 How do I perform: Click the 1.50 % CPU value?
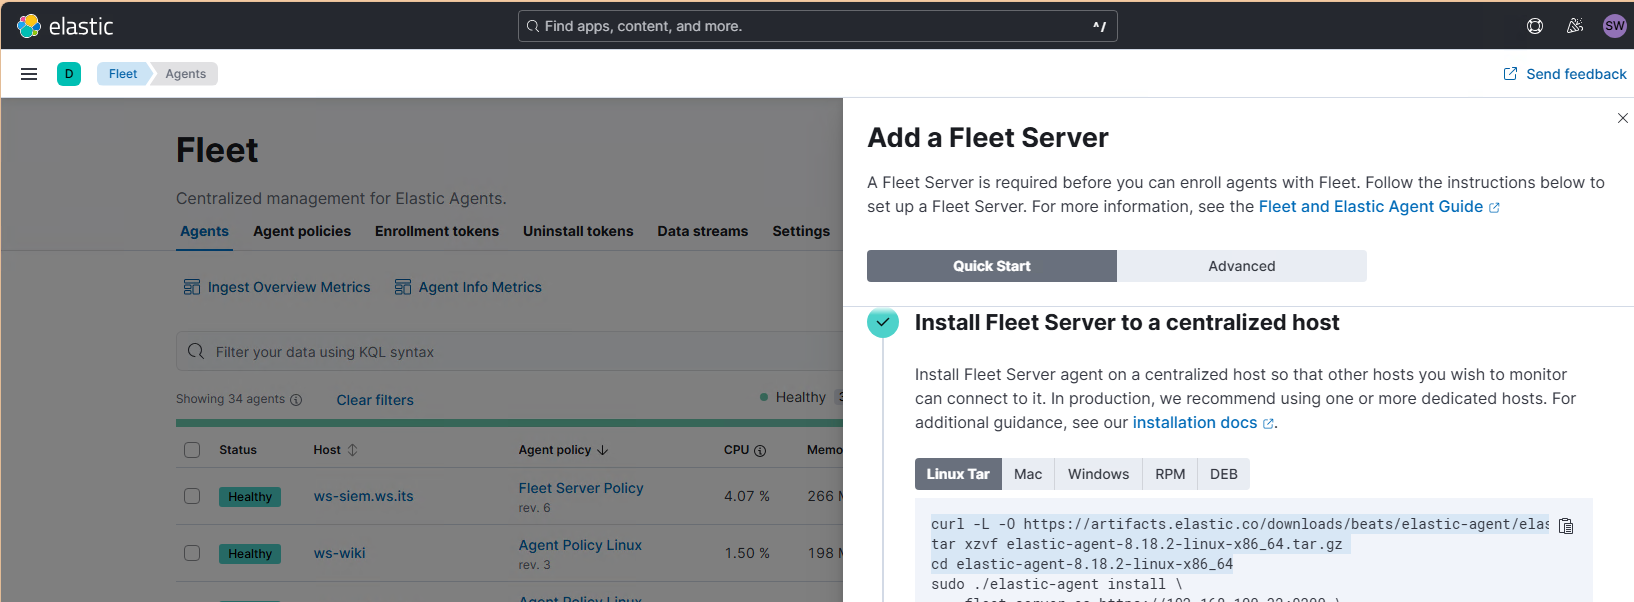coord(747,553)
